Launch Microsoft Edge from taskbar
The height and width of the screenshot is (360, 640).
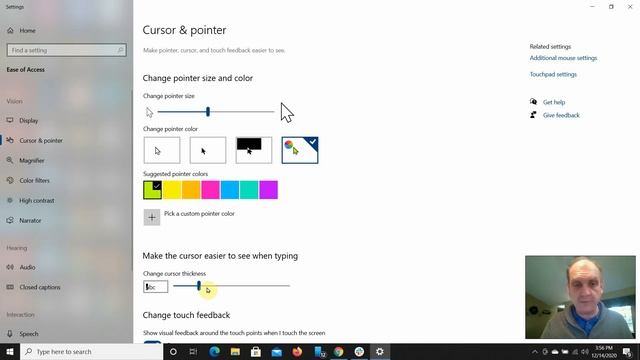214,351
